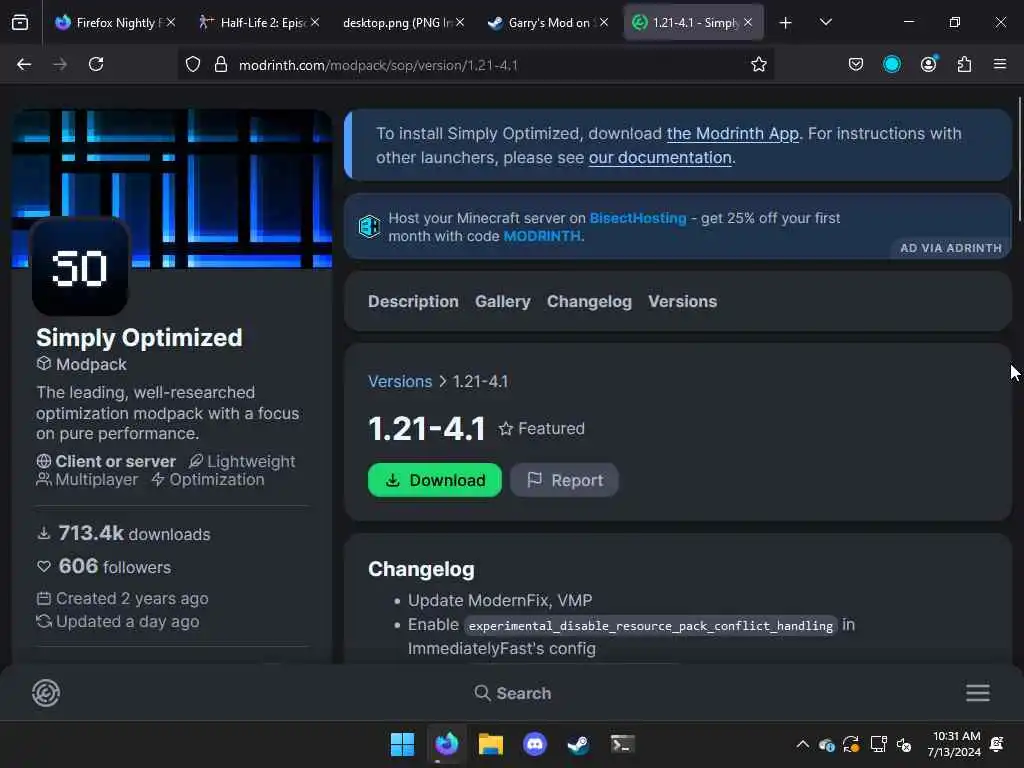Bookmark this page with the star

pyautogui.click(x=758, y=65)
